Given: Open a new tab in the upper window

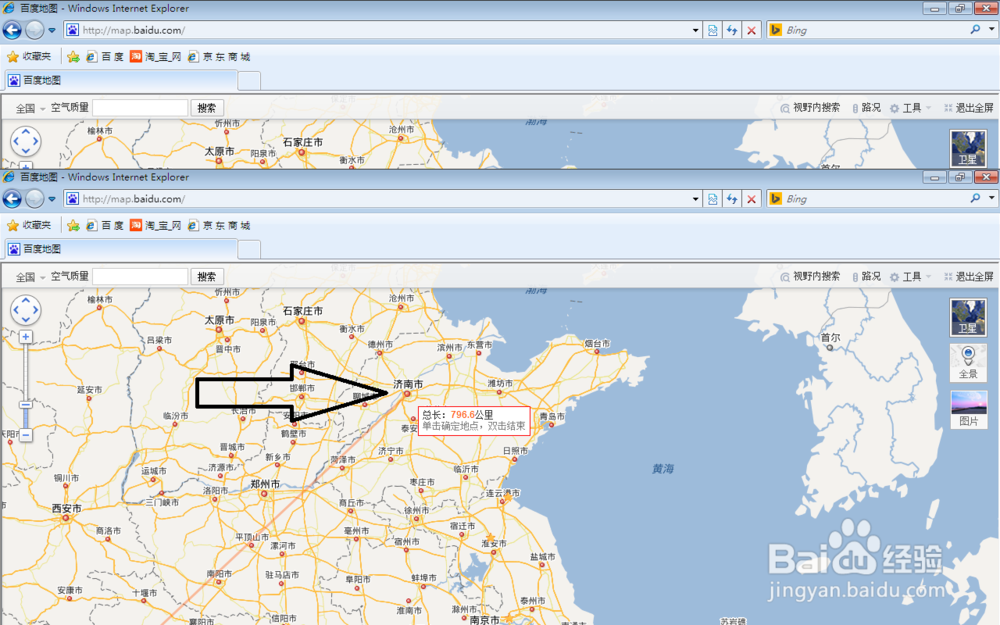Looking at the screenshot, I should [249, 80].
